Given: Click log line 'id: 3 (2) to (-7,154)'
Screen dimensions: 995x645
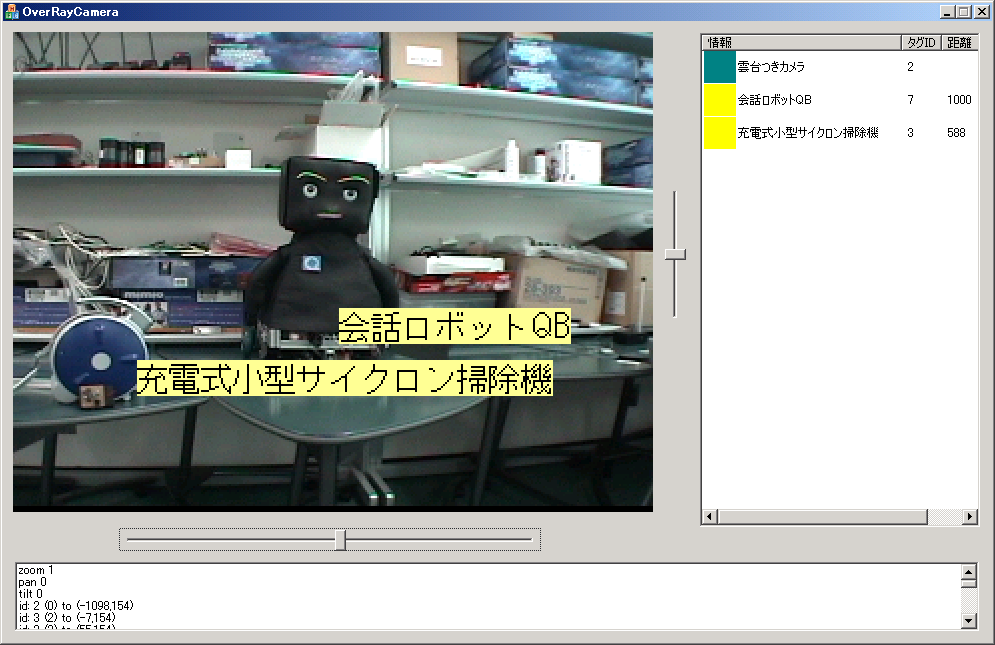Looking at the screenshot, I should tap(67, 618).
